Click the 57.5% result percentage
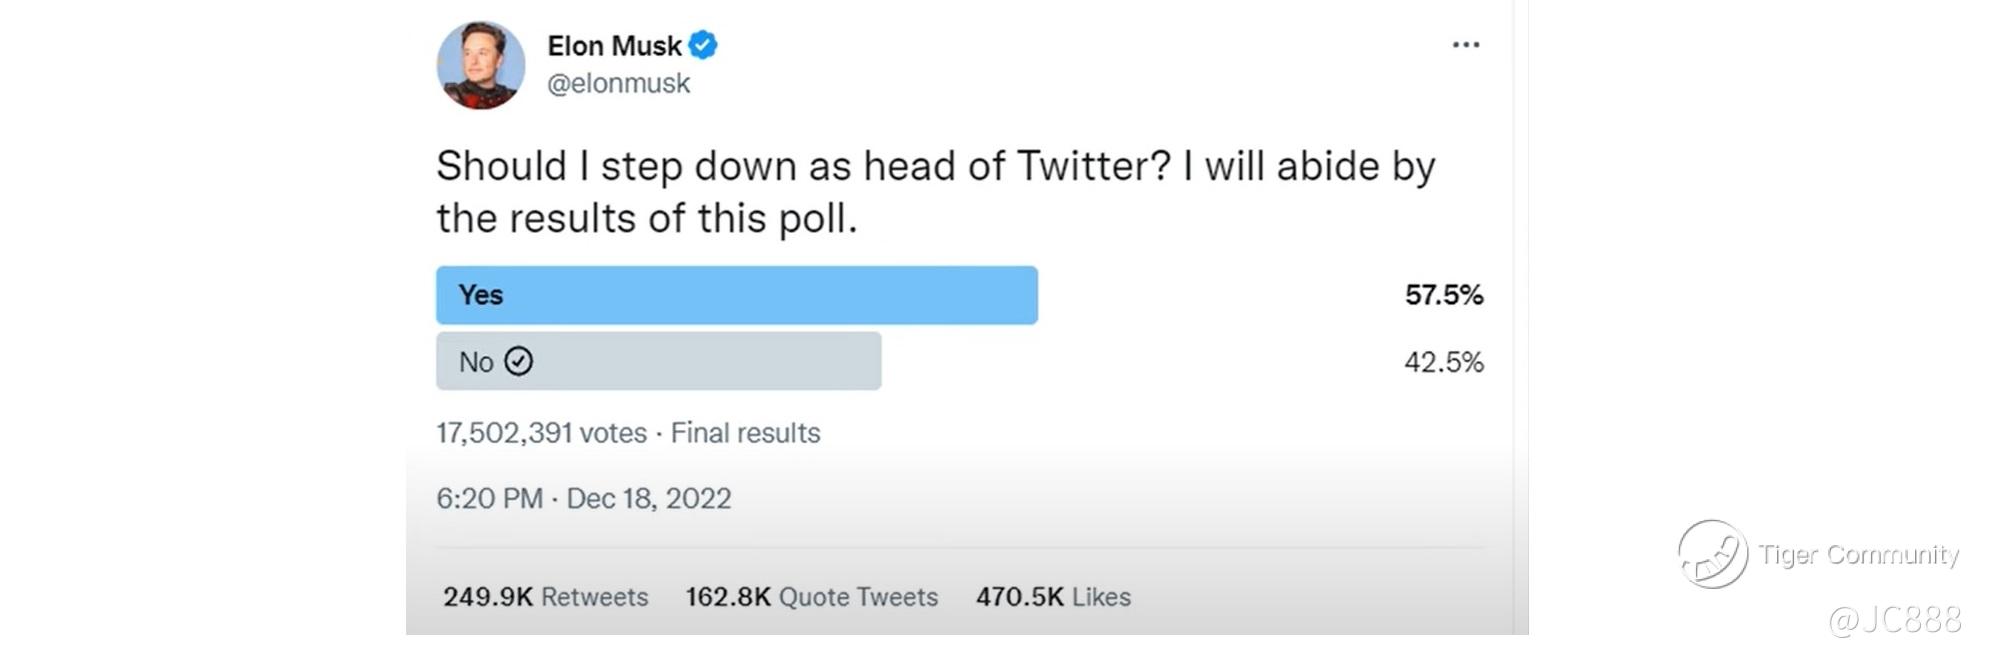2002x666 pixels. coord(1443,295)
